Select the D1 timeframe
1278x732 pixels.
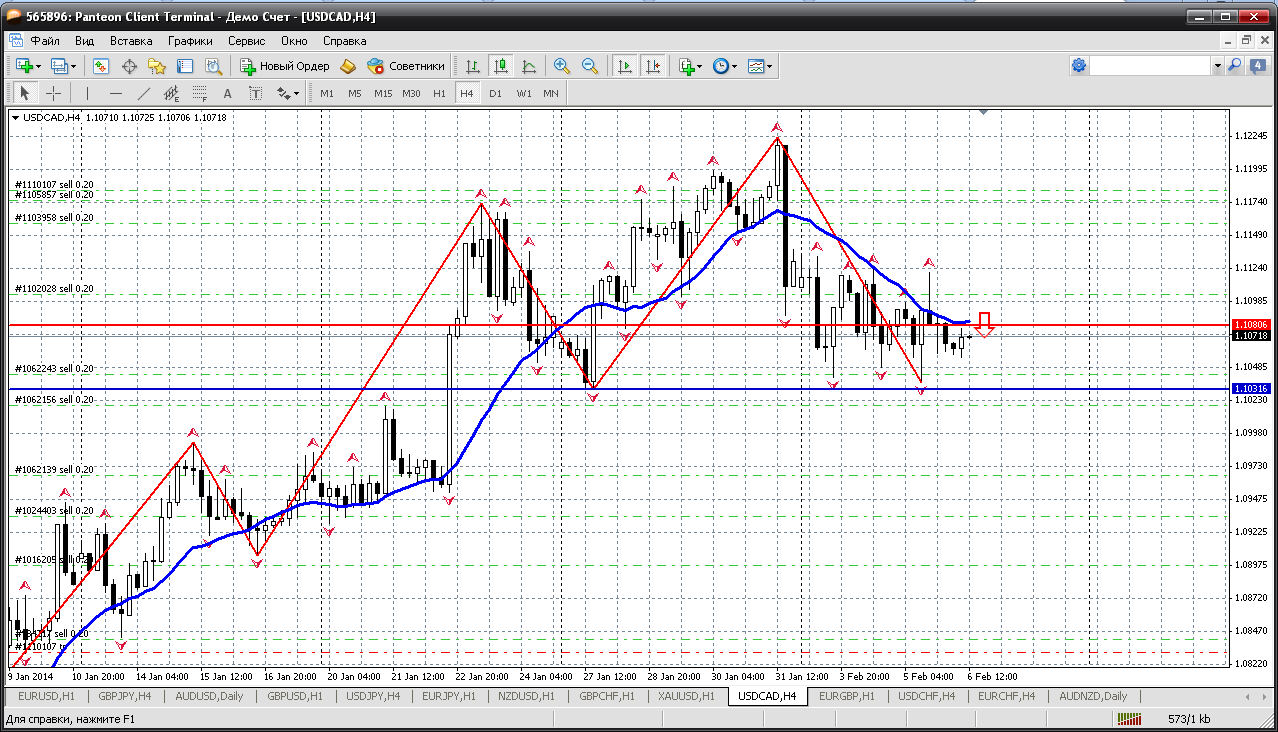pyautogui.click(x=495, y=93)
